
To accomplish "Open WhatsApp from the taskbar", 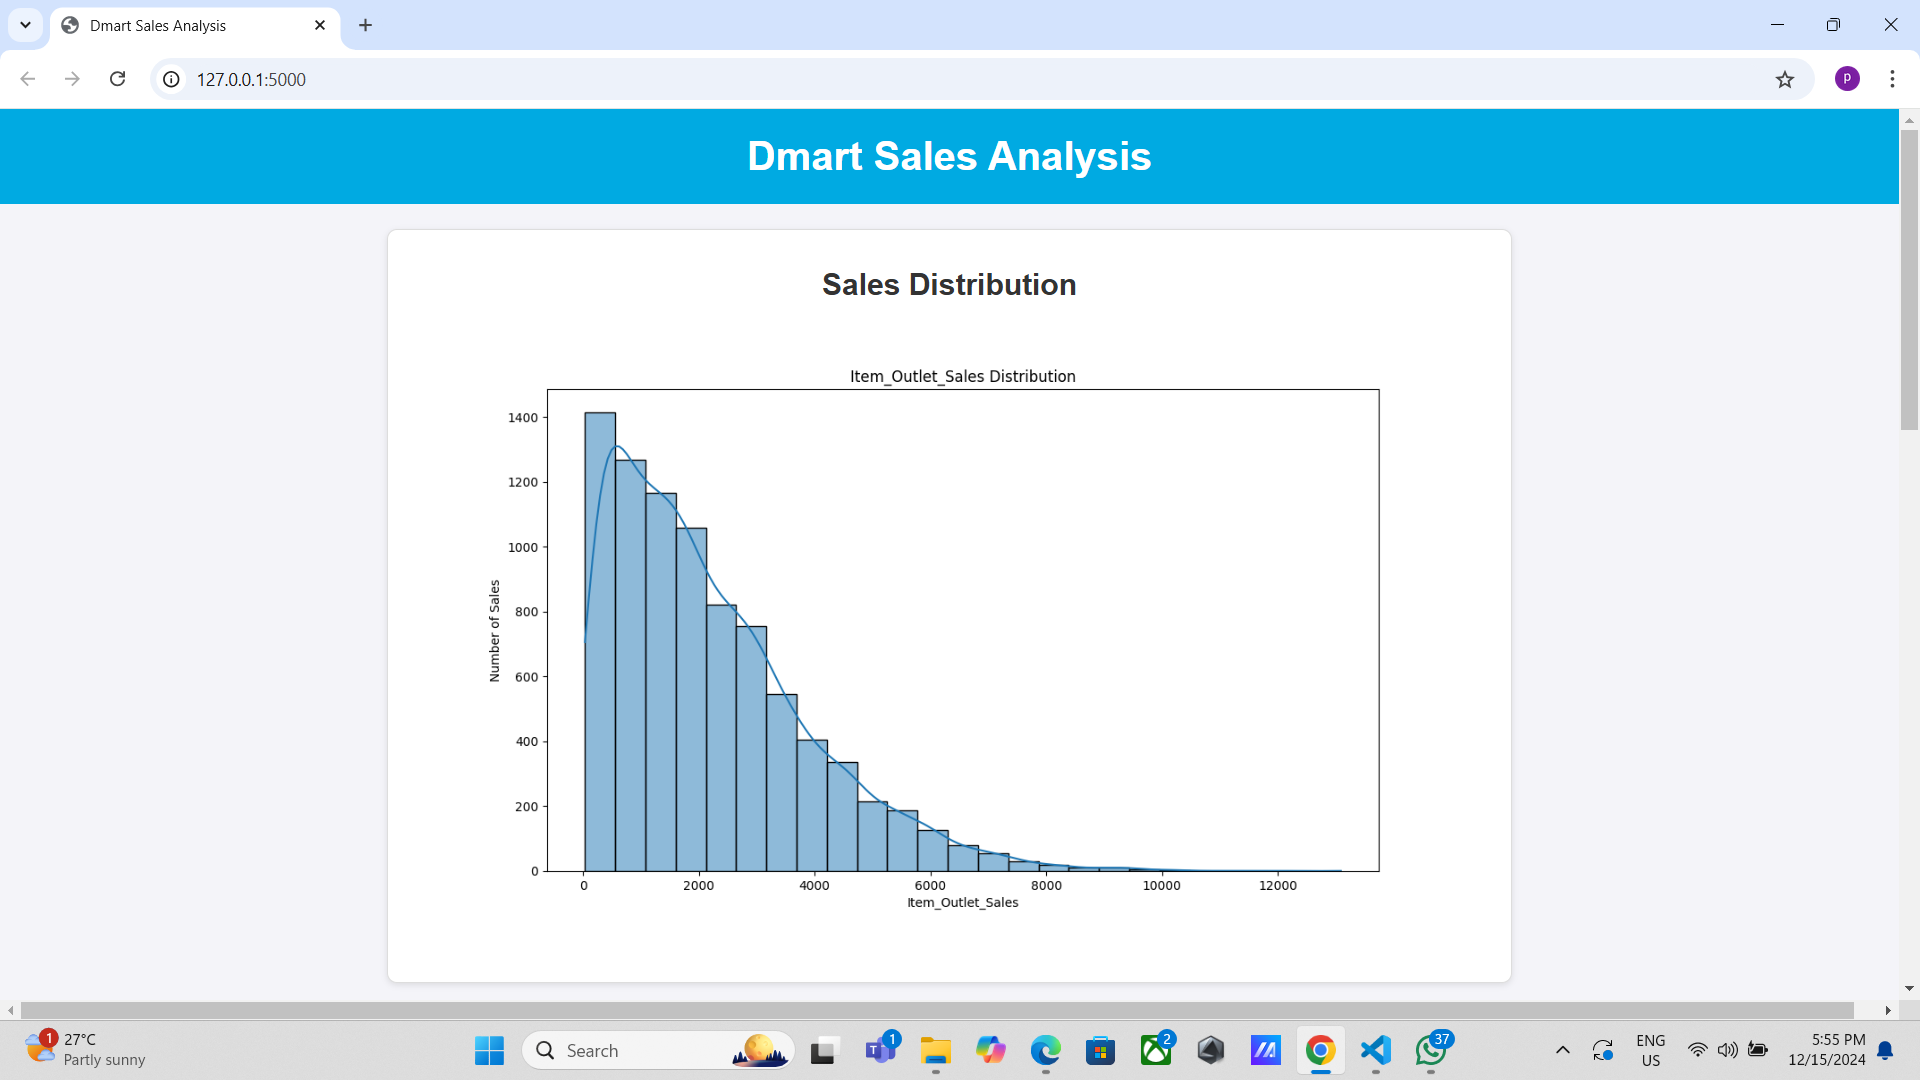I will (x=1432, y=1051).
